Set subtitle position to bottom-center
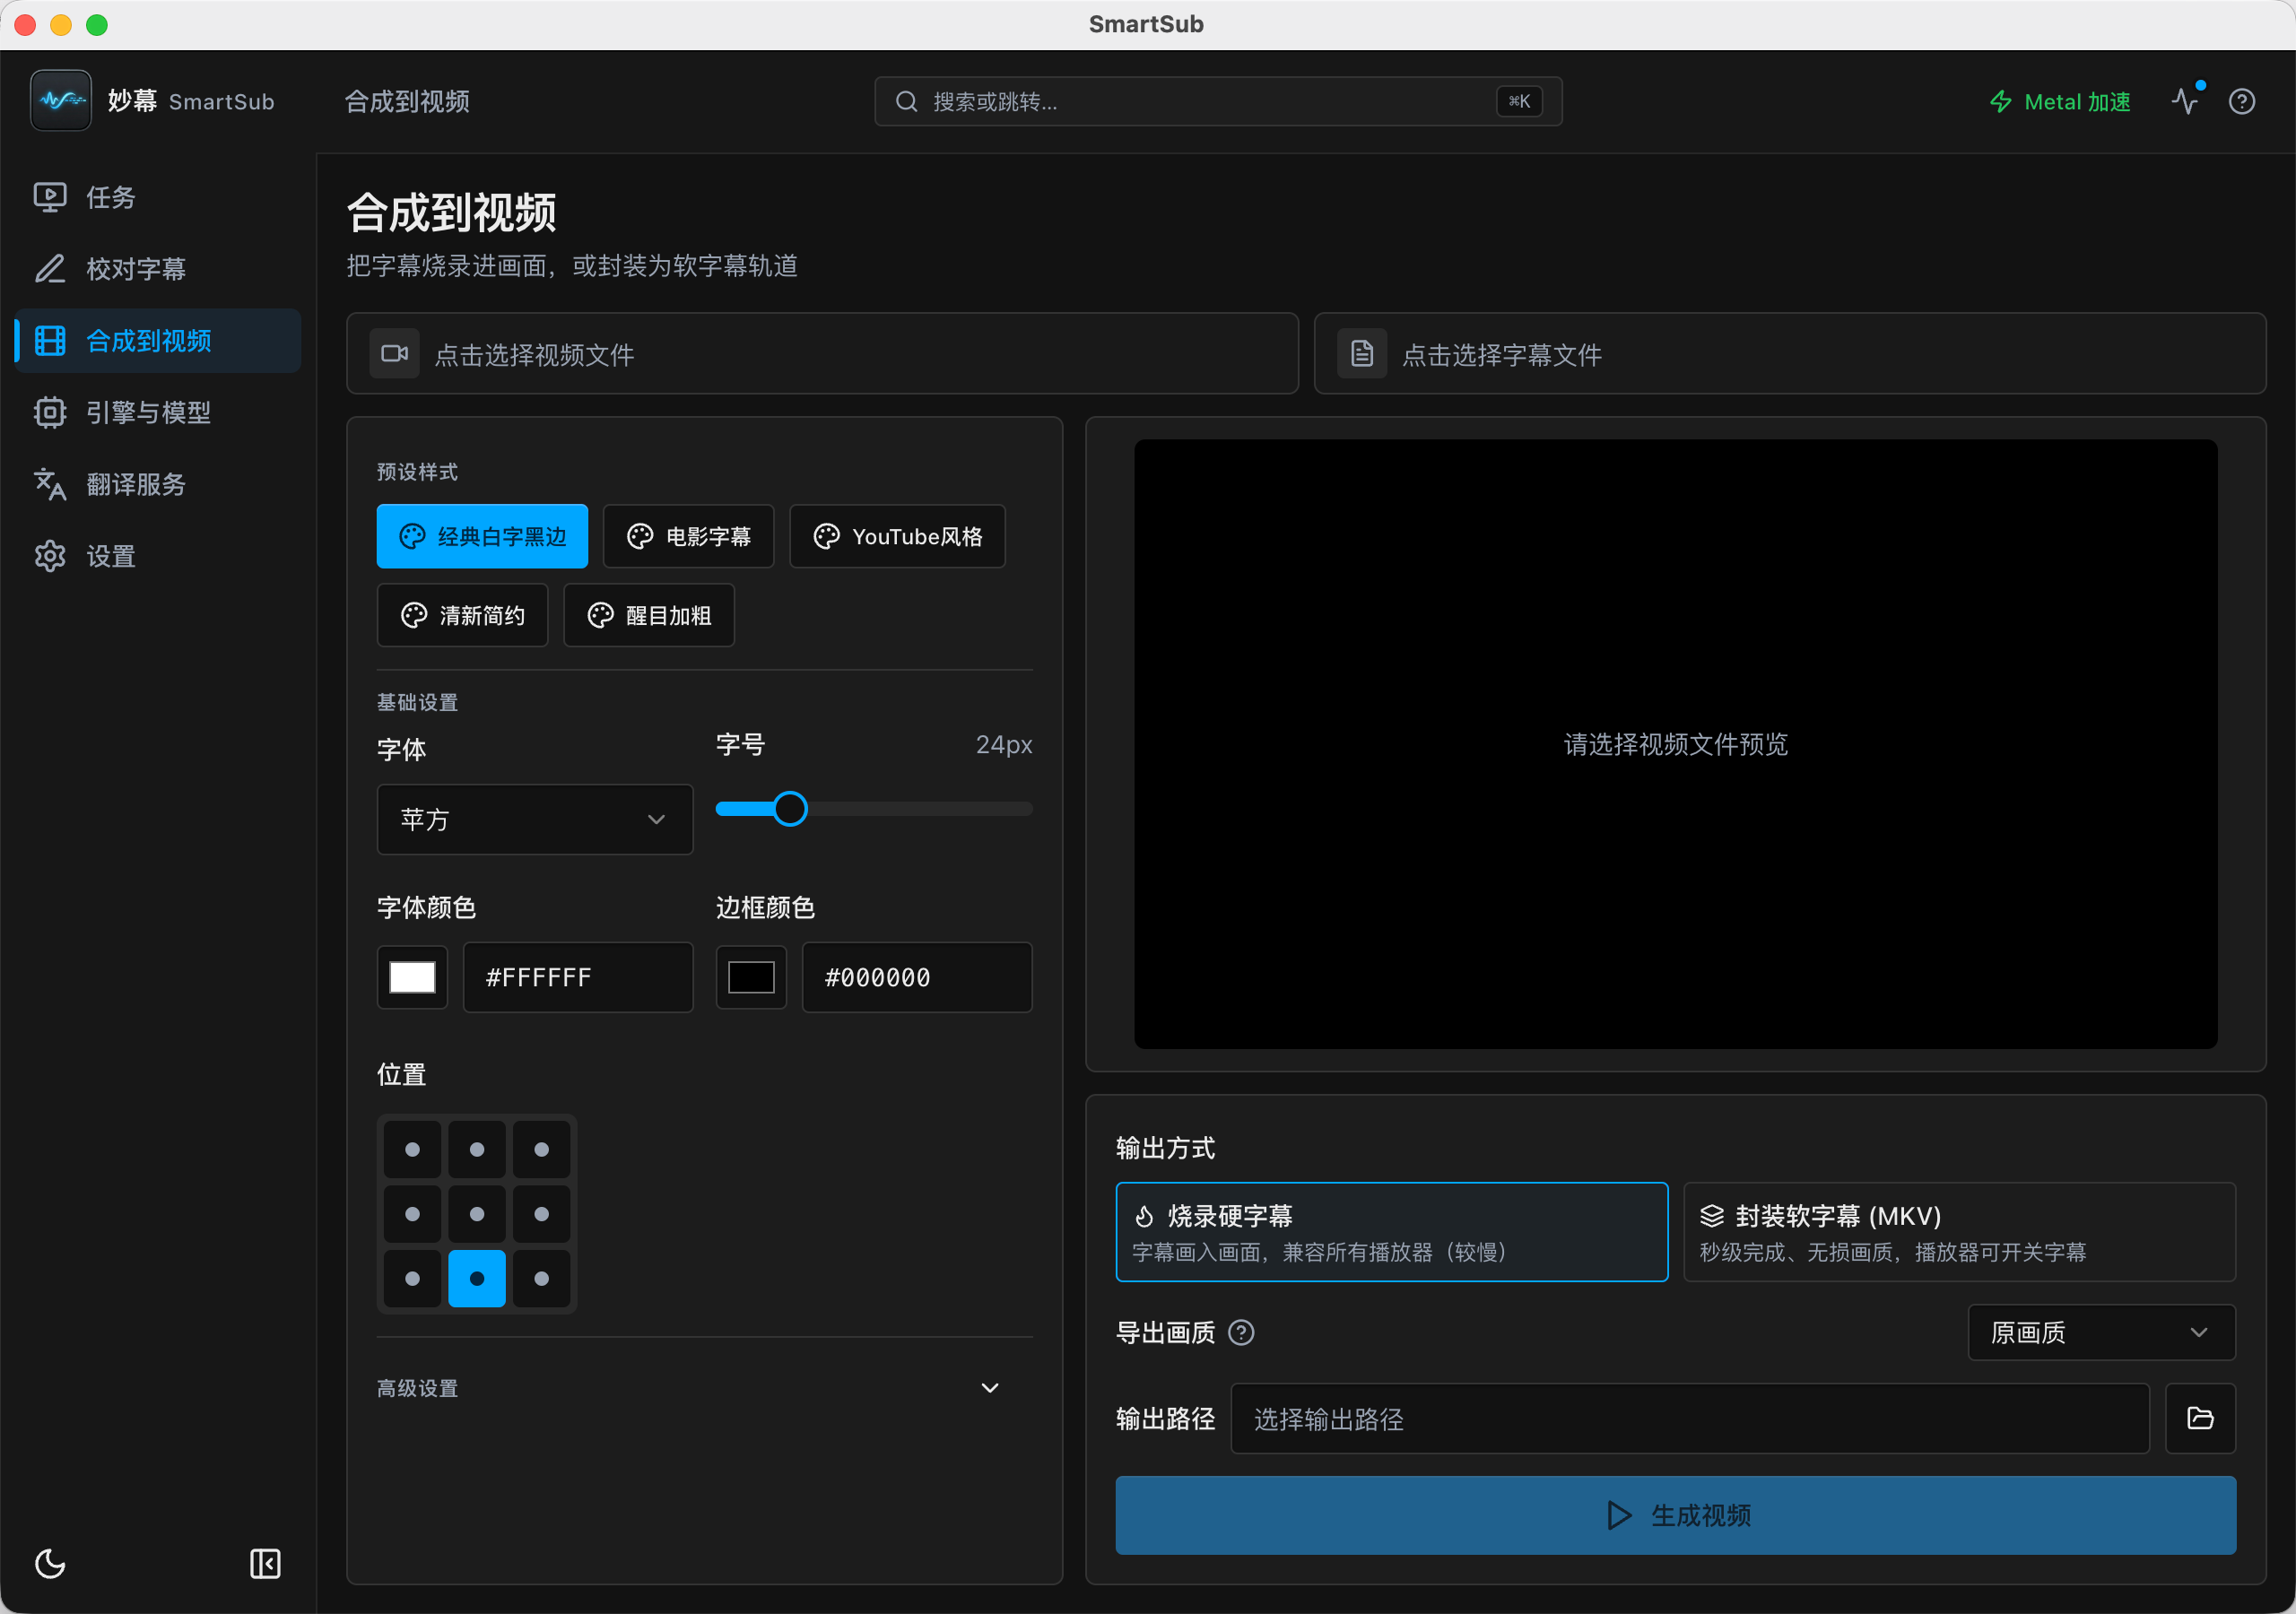Image resolution: width=2296 pixels, height=1614 pixels. coord(477,1278)
